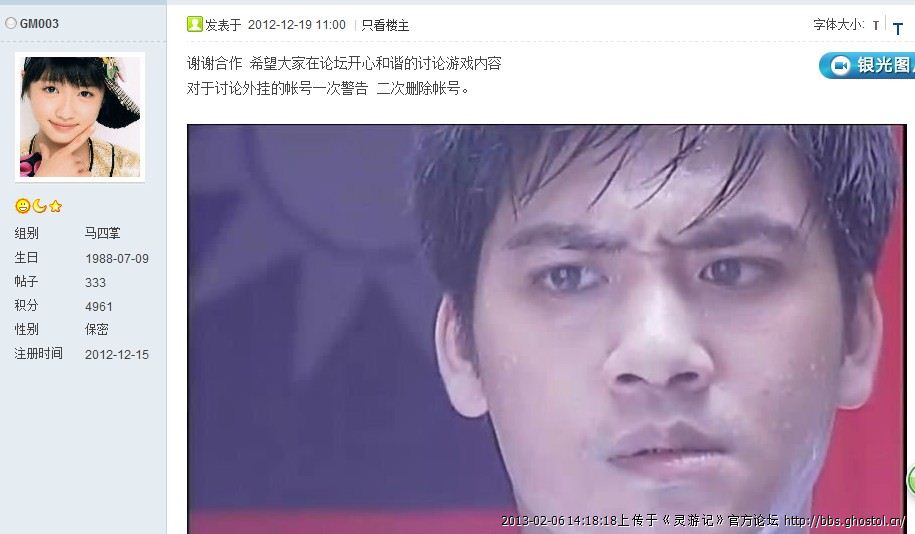Click the crescent moon rank icon

click(x=39, y=205)
